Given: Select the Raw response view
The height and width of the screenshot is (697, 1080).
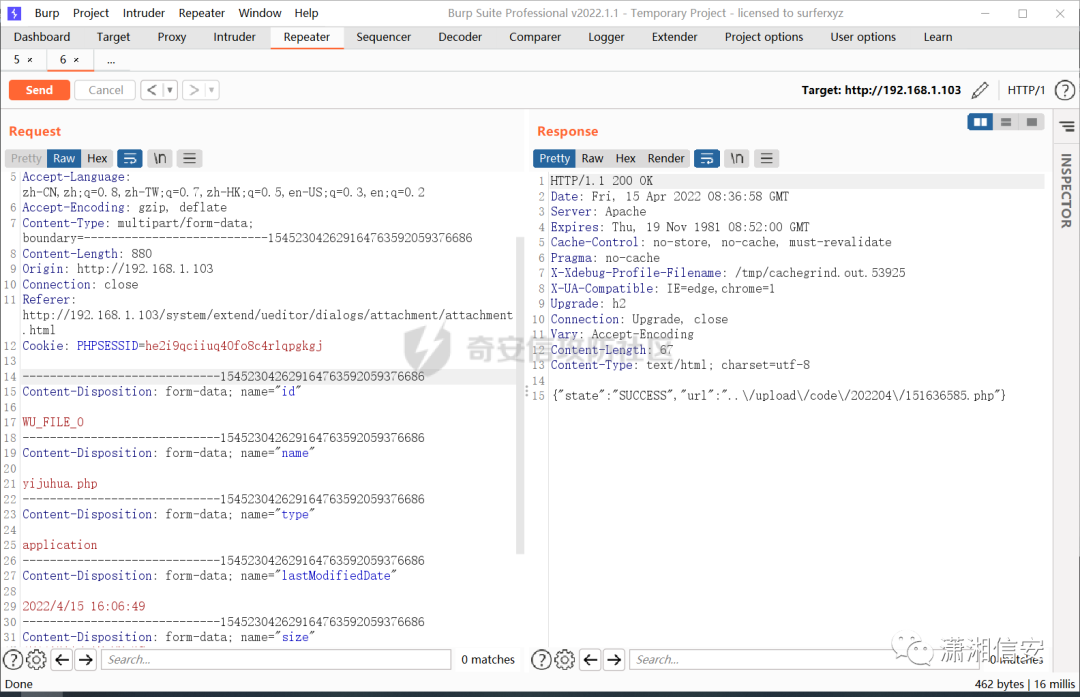Looking at the screenshot, I should click(x=592, y=158).
